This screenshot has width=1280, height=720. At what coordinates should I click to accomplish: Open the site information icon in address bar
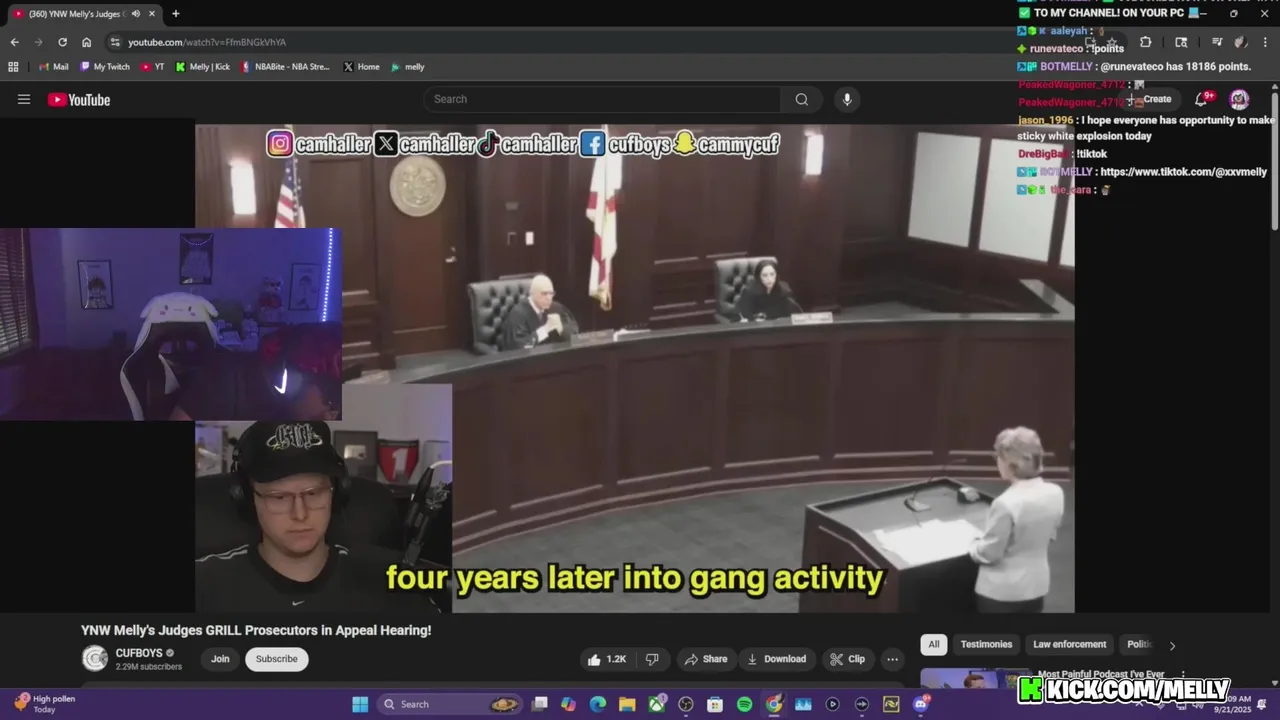[115, 42]
